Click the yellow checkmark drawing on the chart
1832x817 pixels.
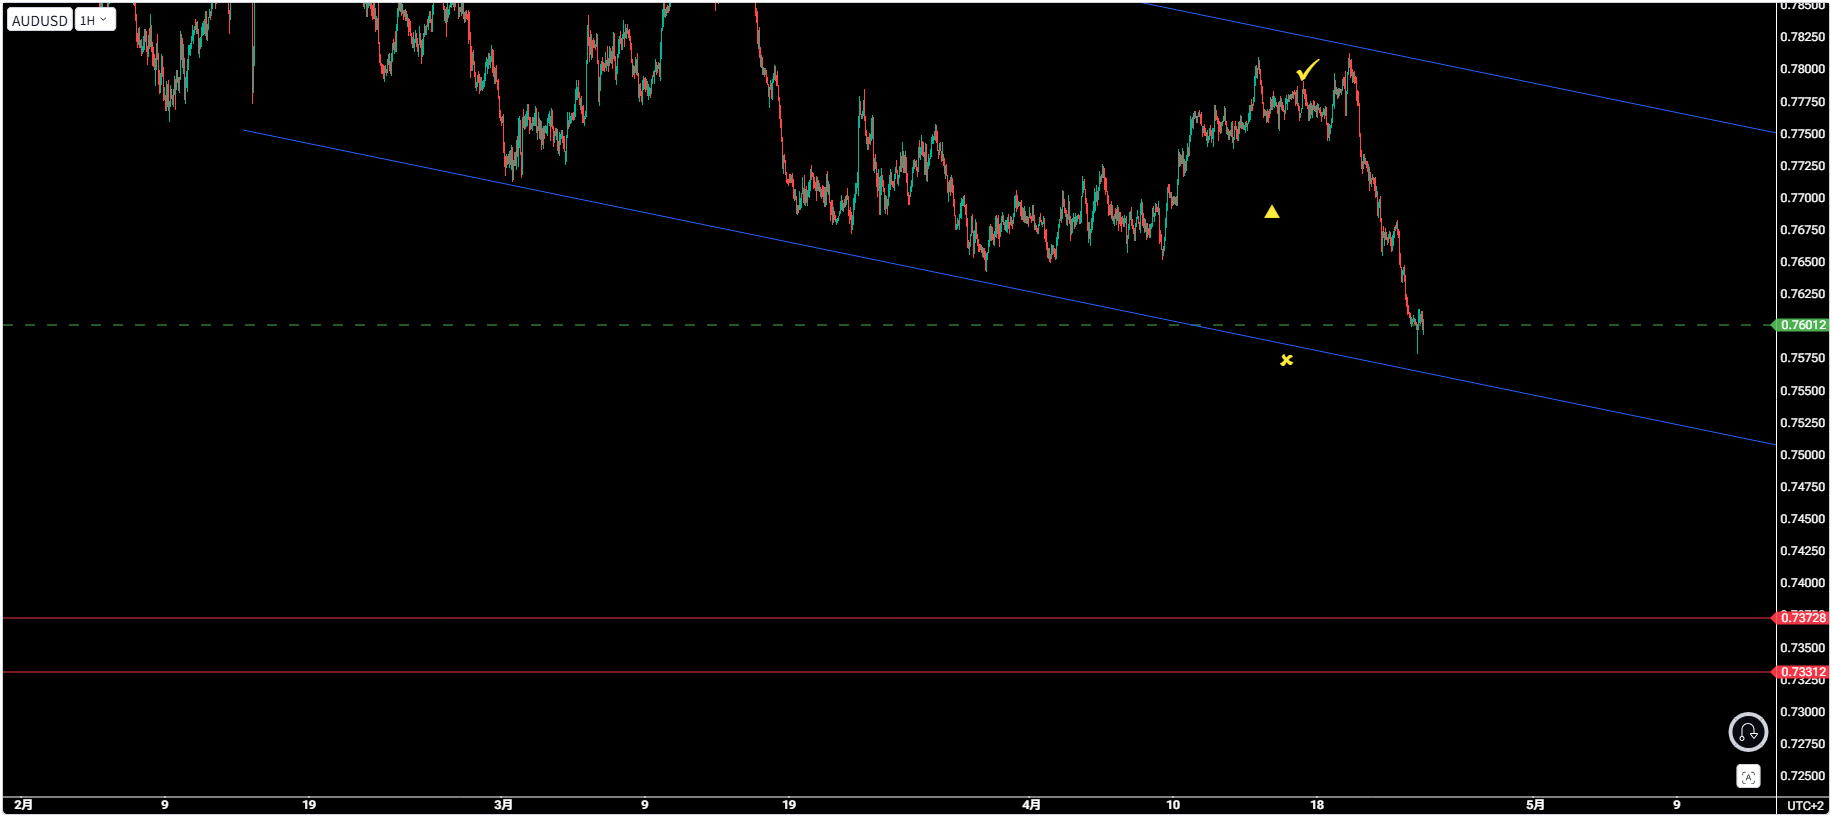(x=1307, y=70)
